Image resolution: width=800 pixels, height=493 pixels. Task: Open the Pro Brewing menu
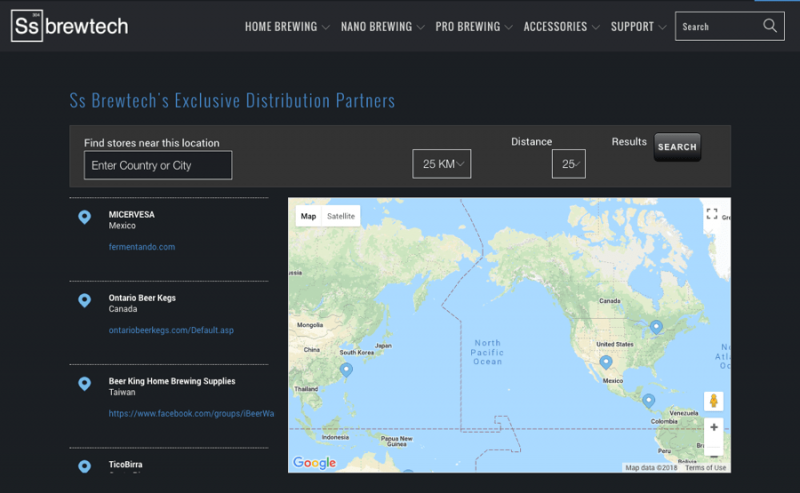(474, 27)
